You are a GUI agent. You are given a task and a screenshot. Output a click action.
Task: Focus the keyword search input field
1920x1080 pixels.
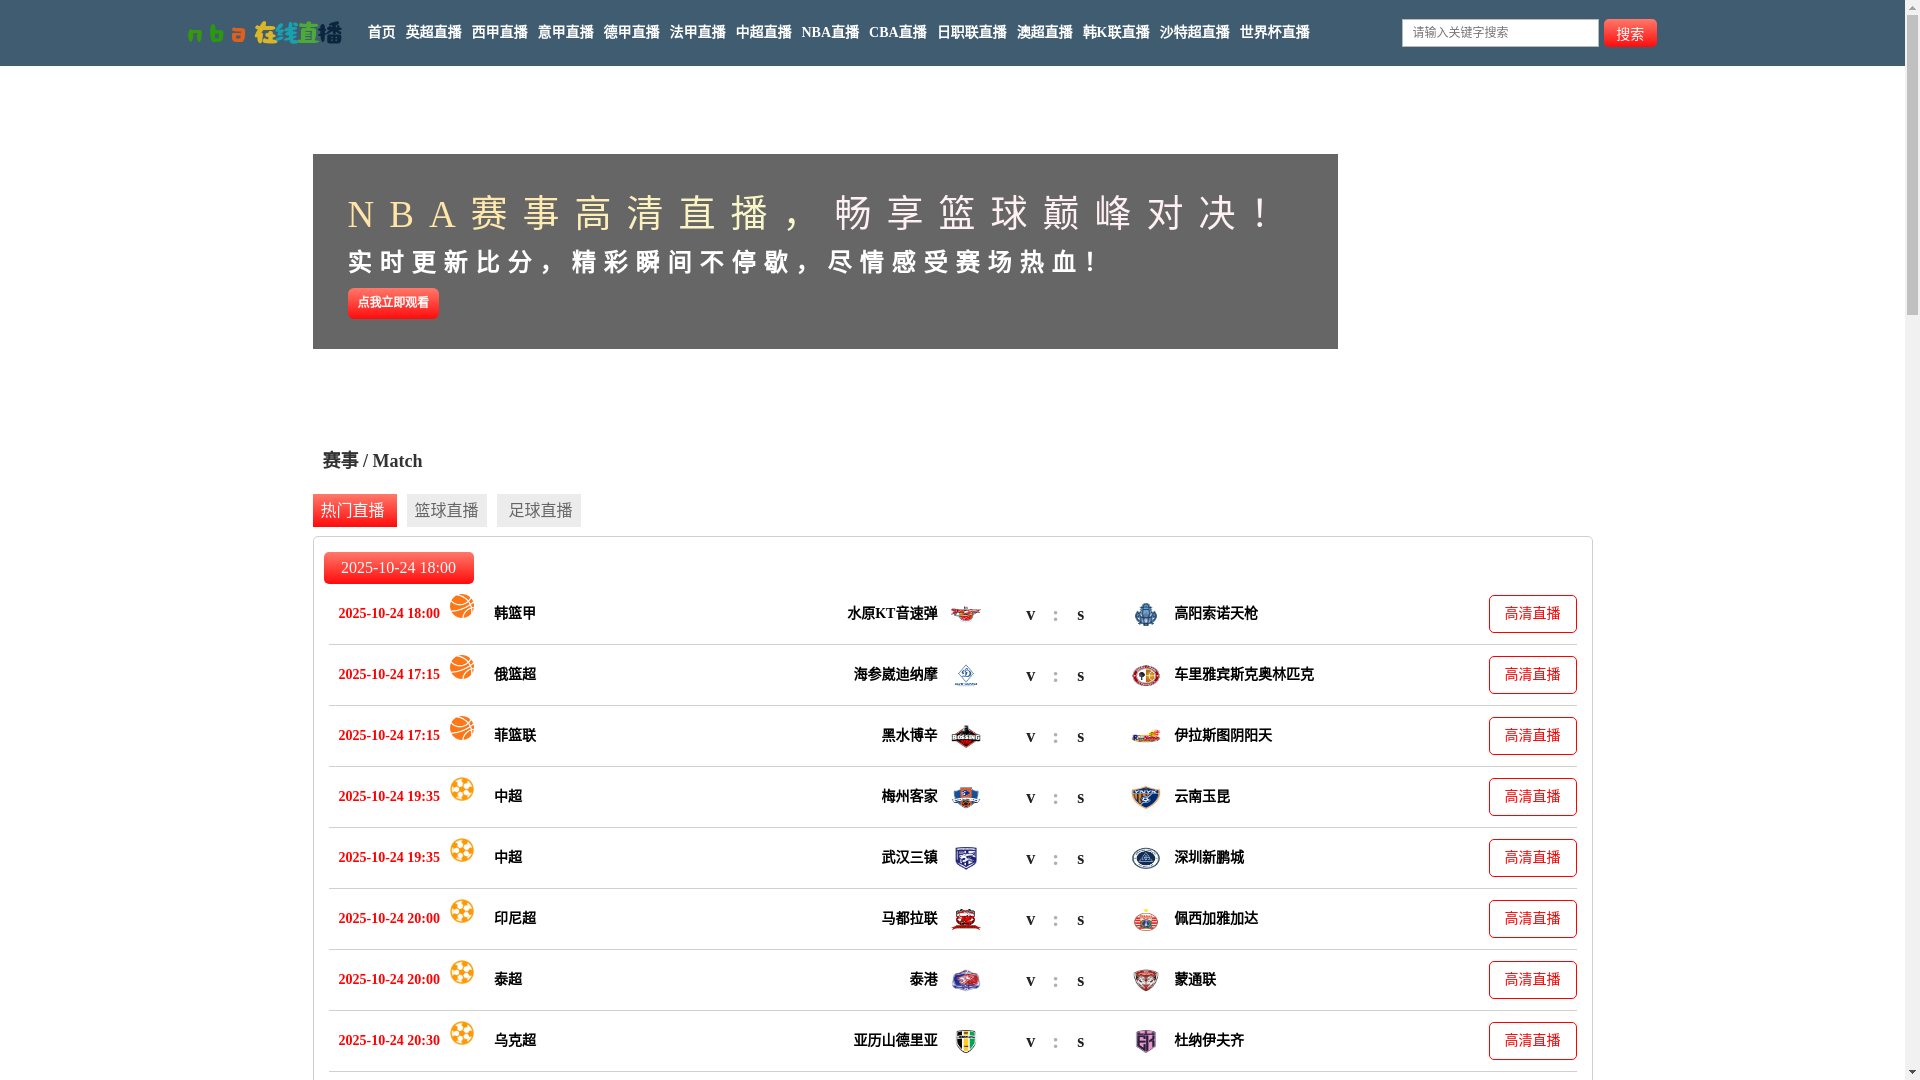pyautogui.click(x=1499, y=33)
